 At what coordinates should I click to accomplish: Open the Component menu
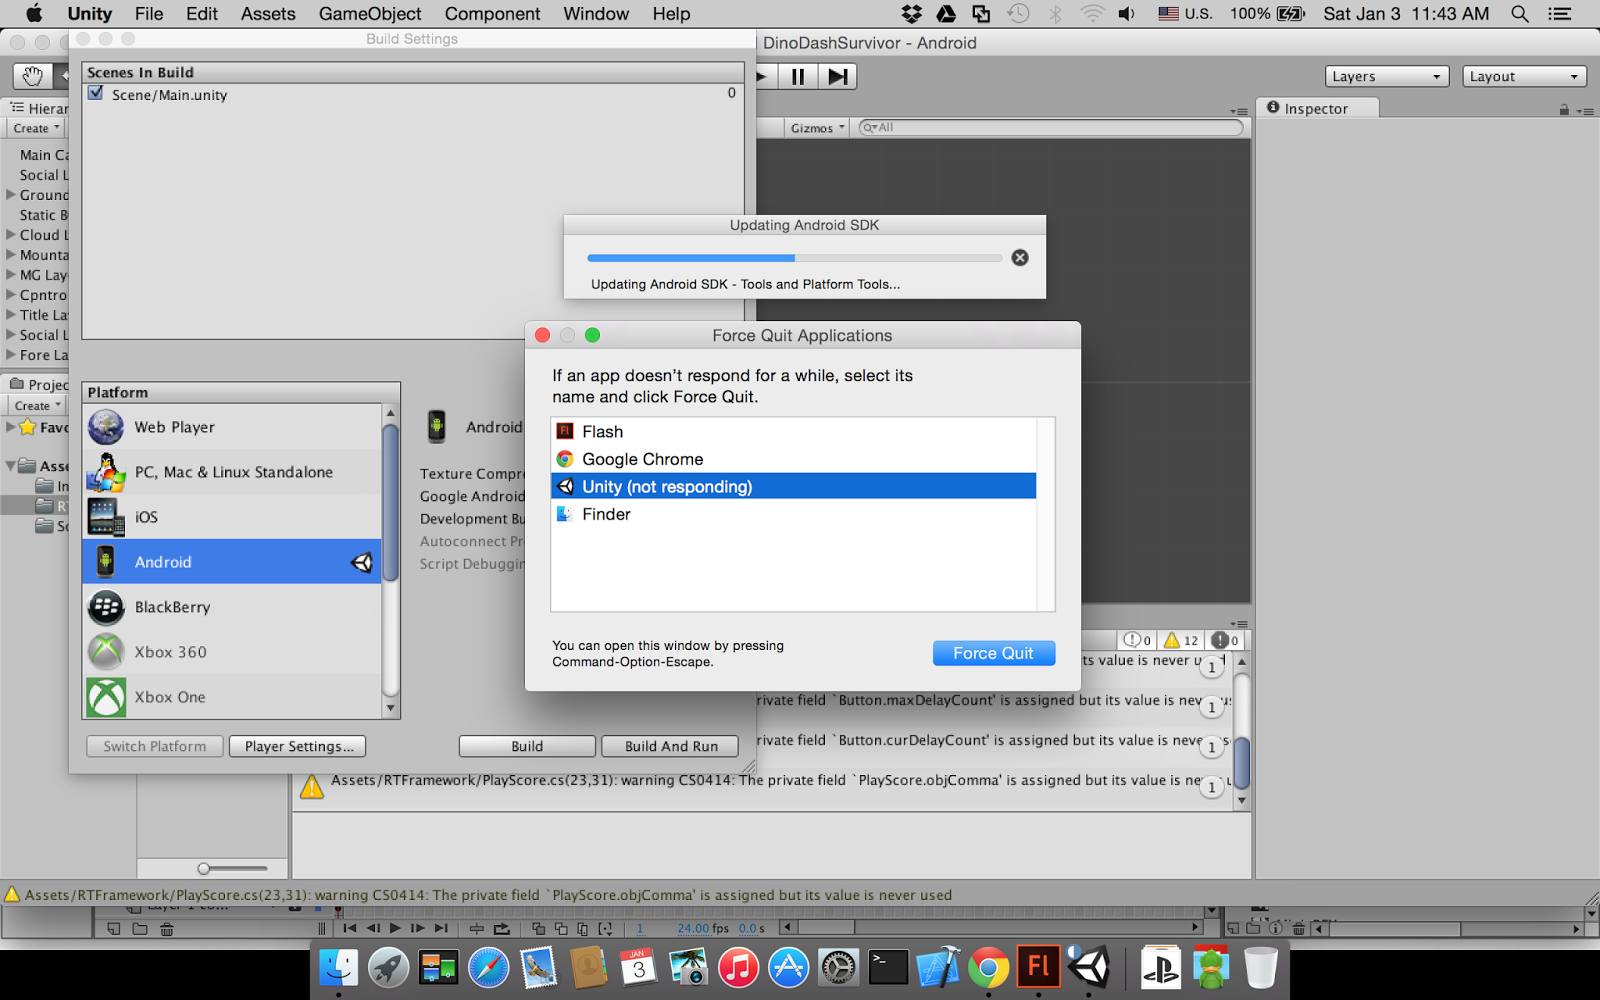coord(492,14)
